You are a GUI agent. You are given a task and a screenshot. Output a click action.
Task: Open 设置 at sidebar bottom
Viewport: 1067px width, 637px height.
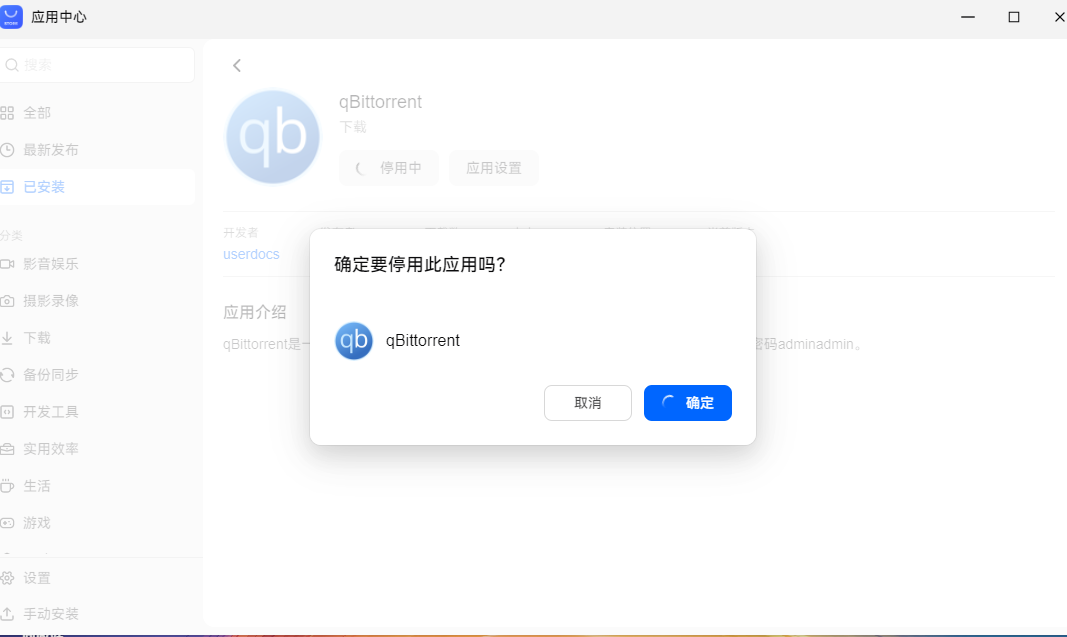point(95,578)
